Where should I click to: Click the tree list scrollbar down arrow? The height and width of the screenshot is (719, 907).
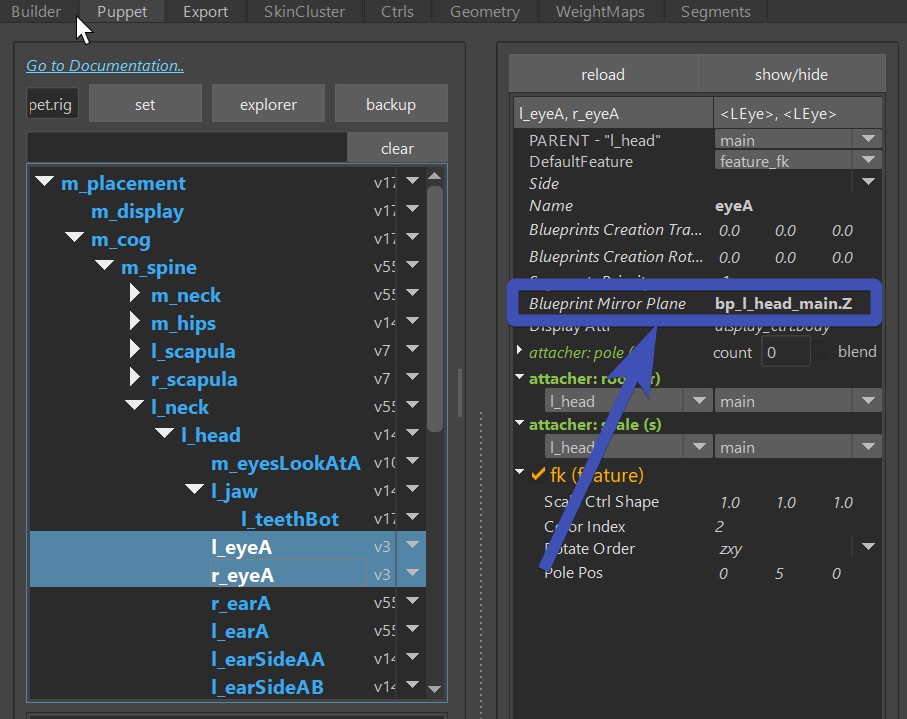point(435,688)
